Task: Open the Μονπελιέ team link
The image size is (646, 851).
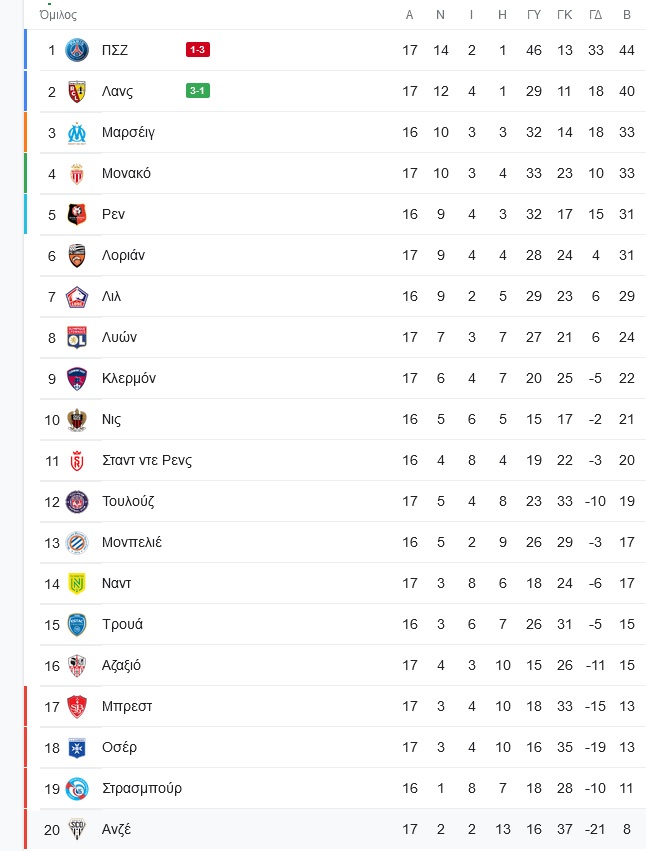Action: (x=132, y=542)
